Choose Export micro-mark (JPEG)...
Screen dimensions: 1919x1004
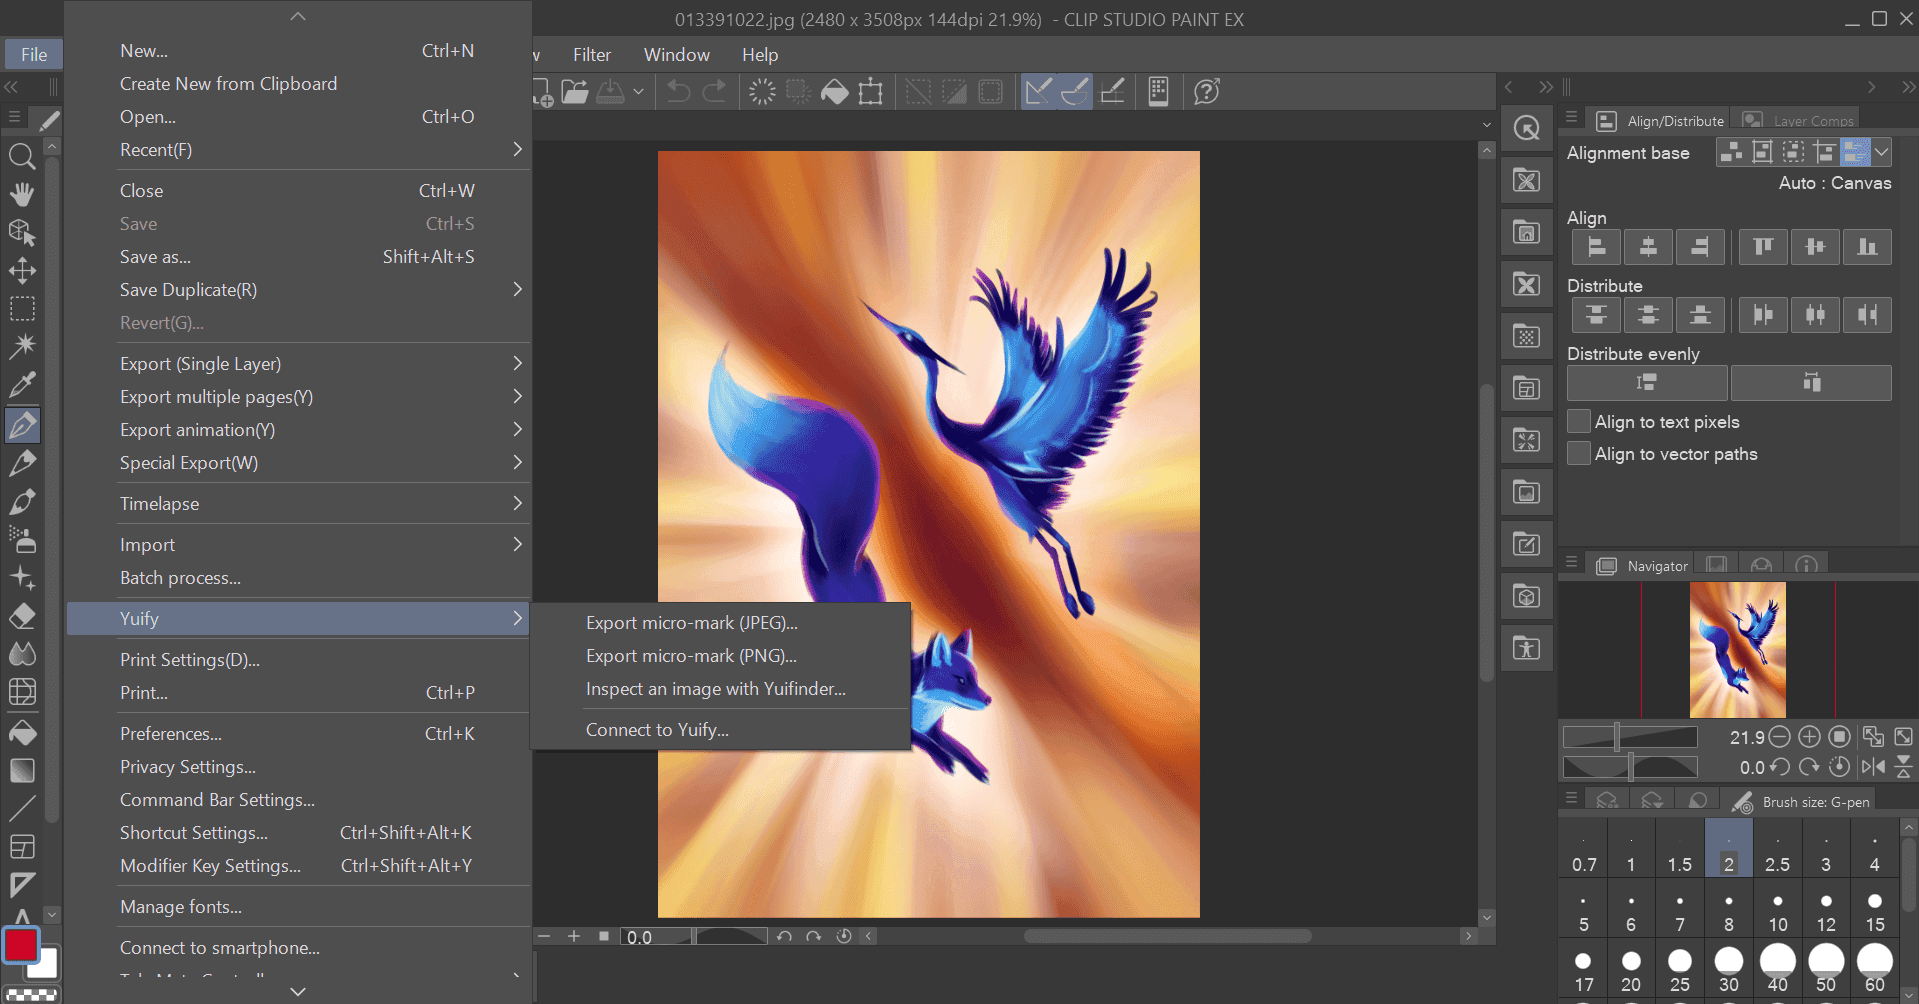pos(721,623)
